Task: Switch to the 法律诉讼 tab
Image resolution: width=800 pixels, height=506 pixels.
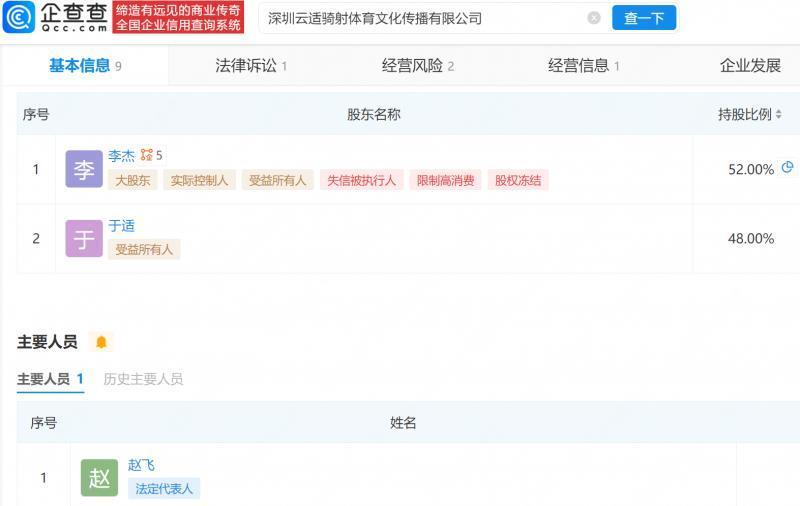Action: tap(251, 66)
